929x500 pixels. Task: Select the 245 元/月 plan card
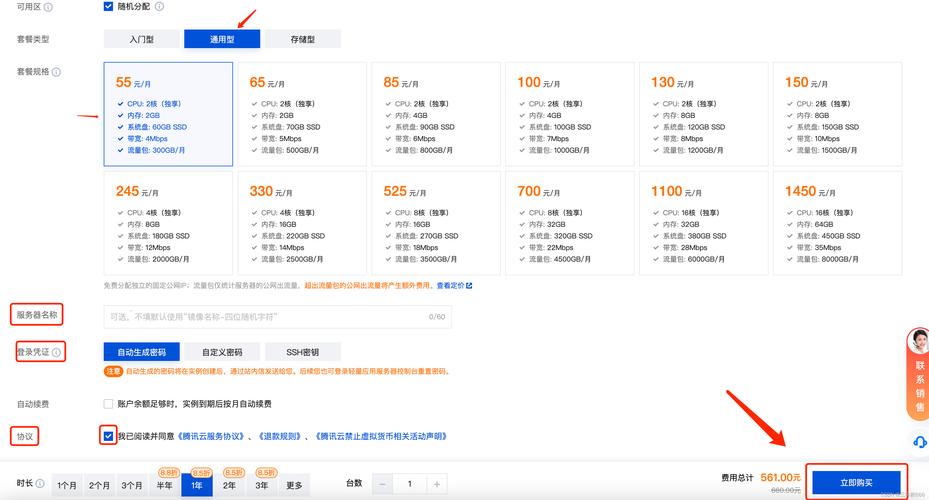pyautogui.click(x=168, y=223)
